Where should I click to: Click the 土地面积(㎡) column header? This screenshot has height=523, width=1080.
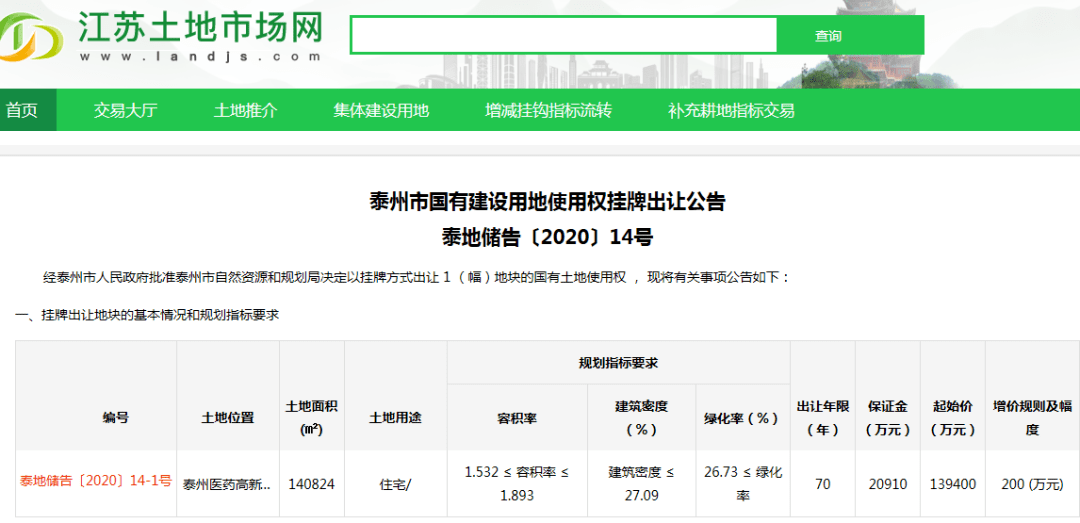pyautogui.click(x=311, y=418)
